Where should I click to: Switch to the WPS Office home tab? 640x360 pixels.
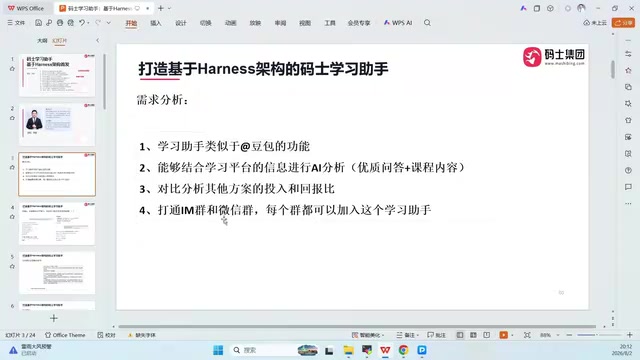pyautogui.click(x=26, y=8)
